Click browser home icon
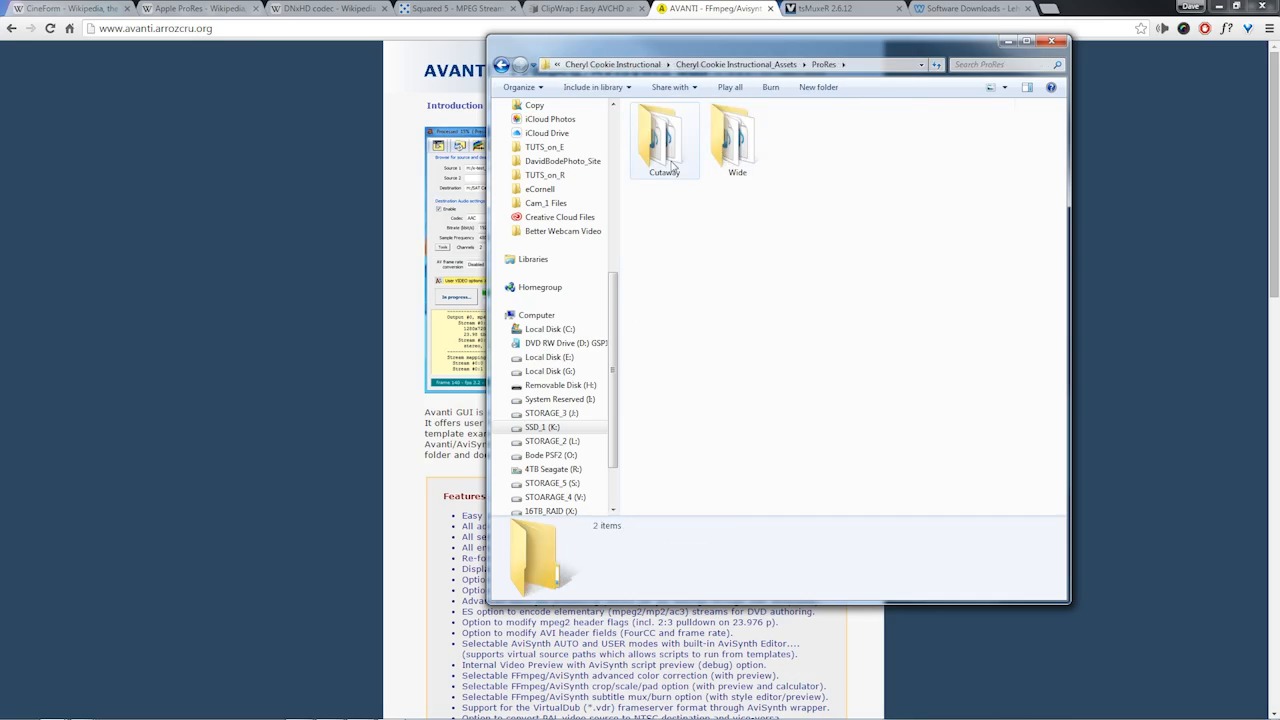This screenshot has width=1280, height=720. [x=69, y=28]
